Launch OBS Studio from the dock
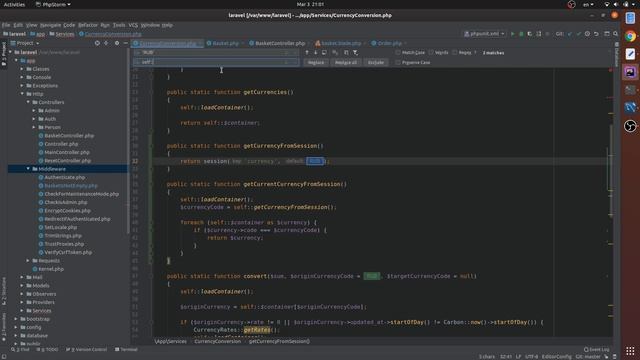Viewport: 640px width, 360px height. (x=630, y=126)
